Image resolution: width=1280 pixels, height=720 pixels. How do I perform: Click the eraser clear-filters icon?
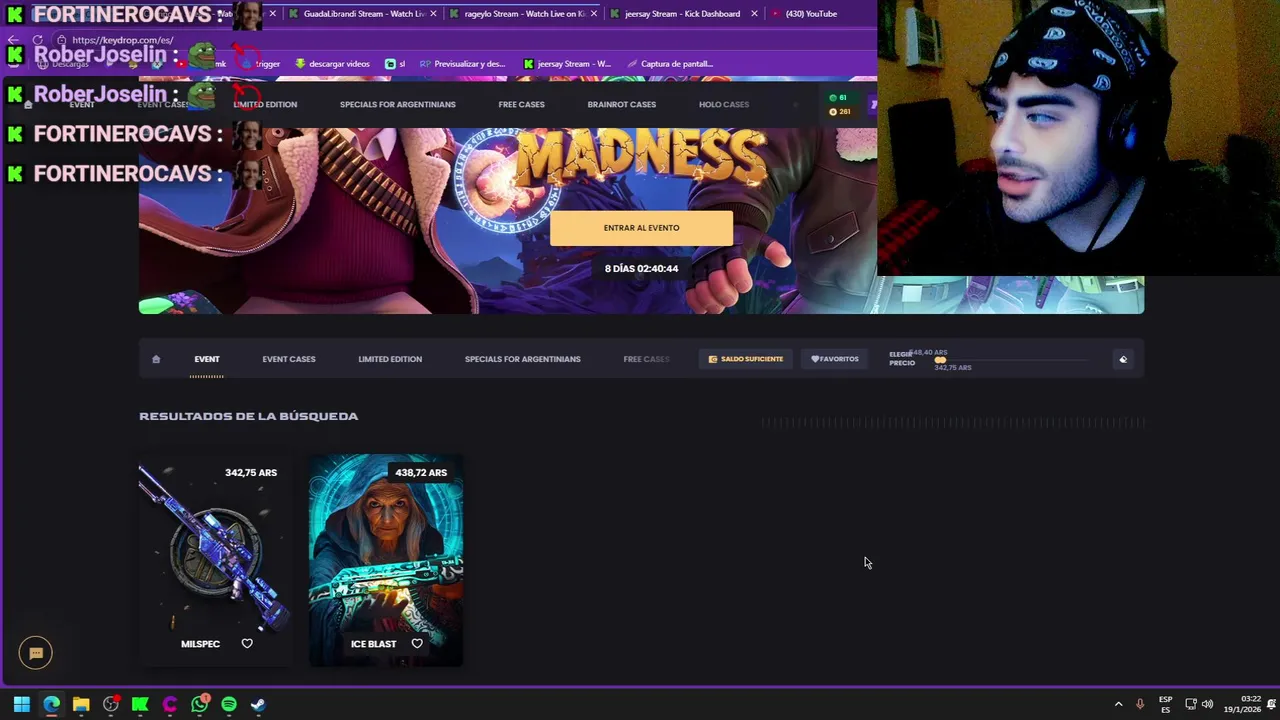(1123, 359)
